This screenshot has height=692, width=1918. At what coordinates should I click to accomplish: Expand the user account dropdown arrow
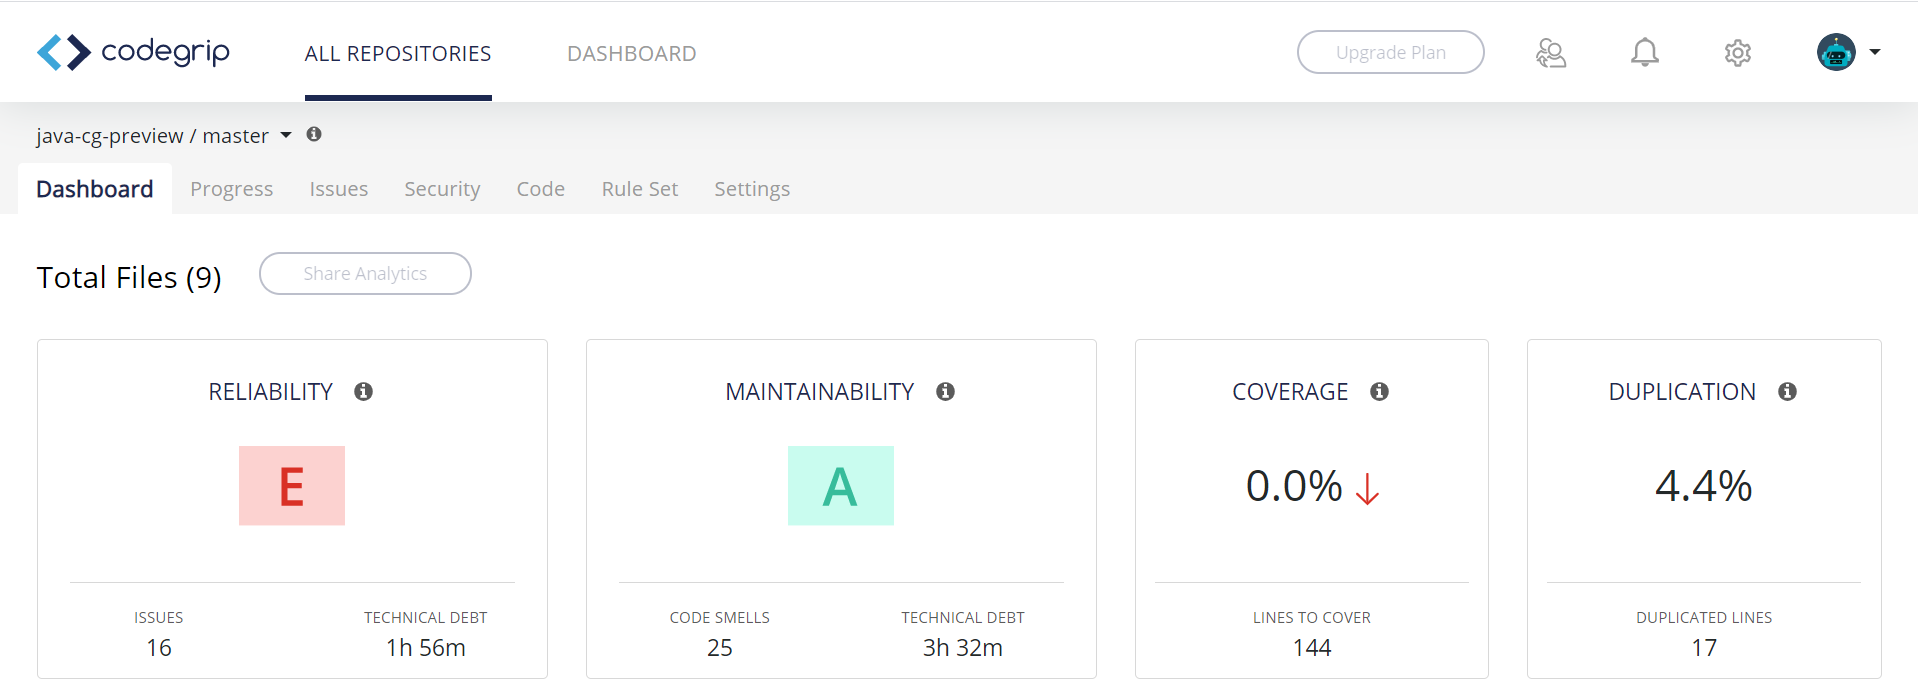[1875, 52]
